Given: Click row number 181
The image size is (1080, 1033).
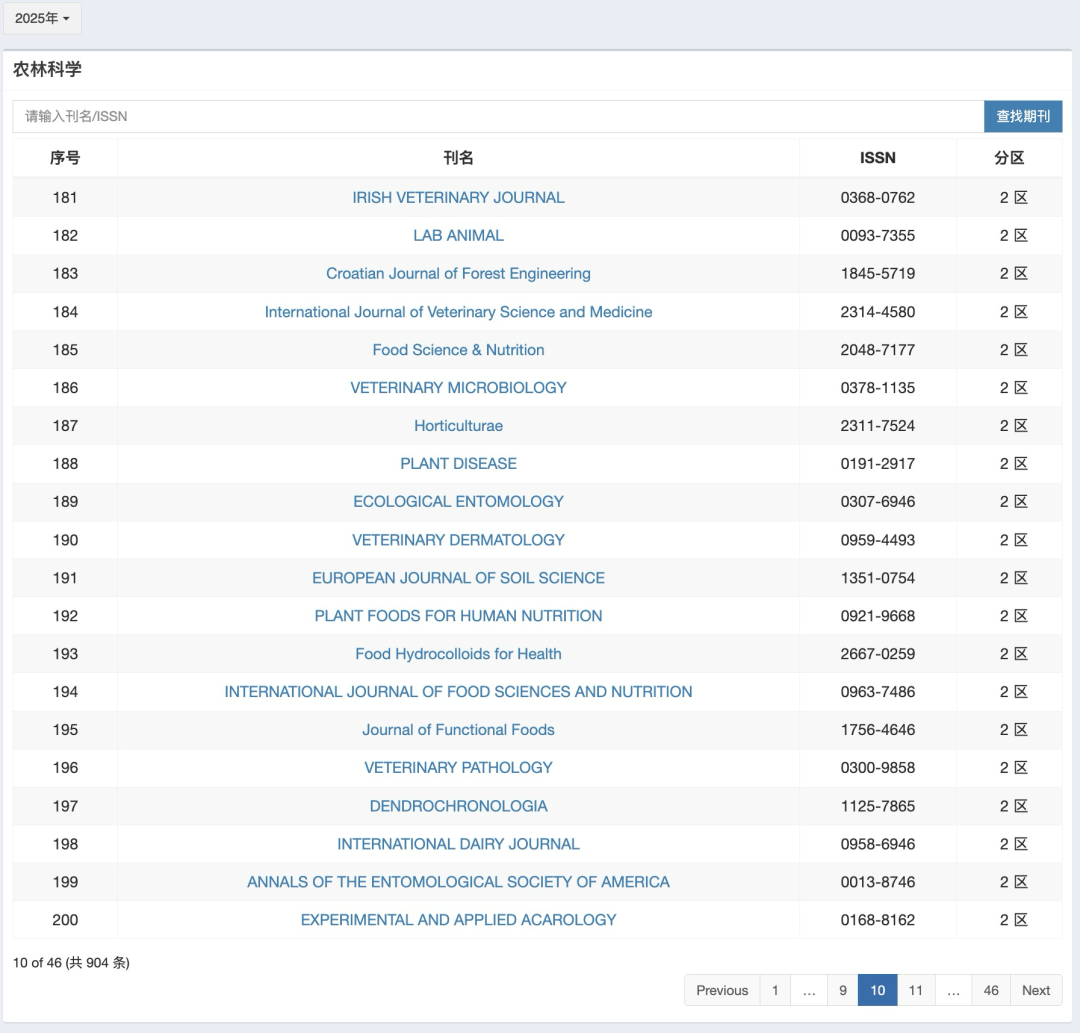Looking at the screenshot, I should tap(65, 198).
